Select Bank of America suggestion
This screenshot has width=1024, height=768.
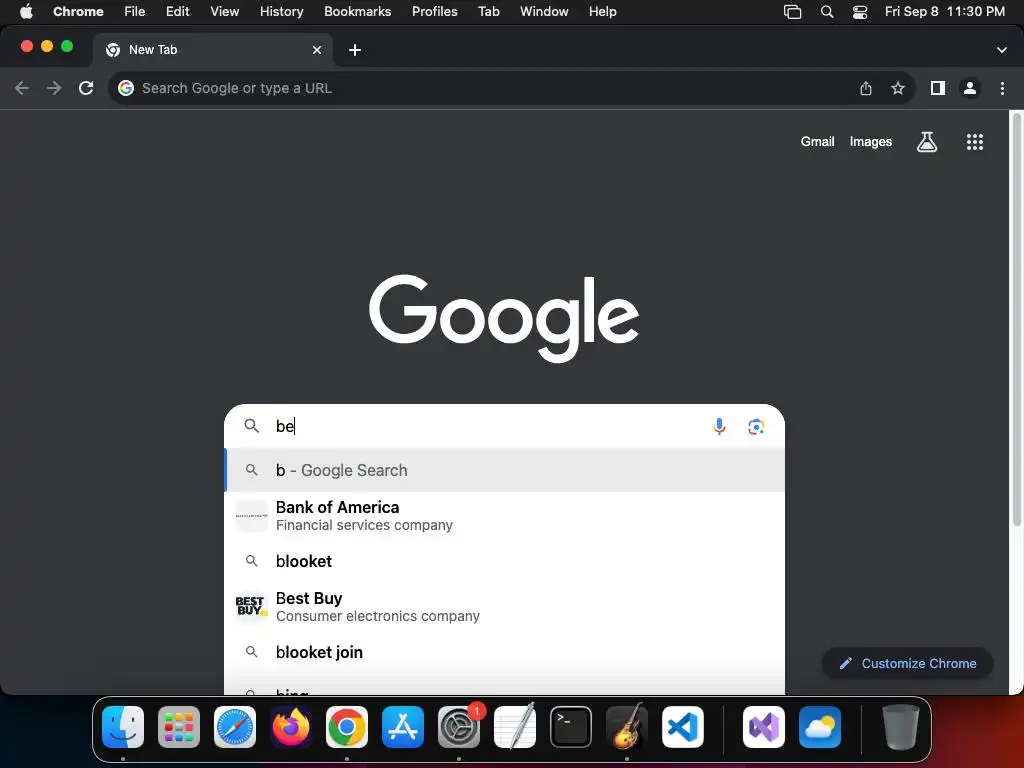pyautogui.click(x=504, y=516)
